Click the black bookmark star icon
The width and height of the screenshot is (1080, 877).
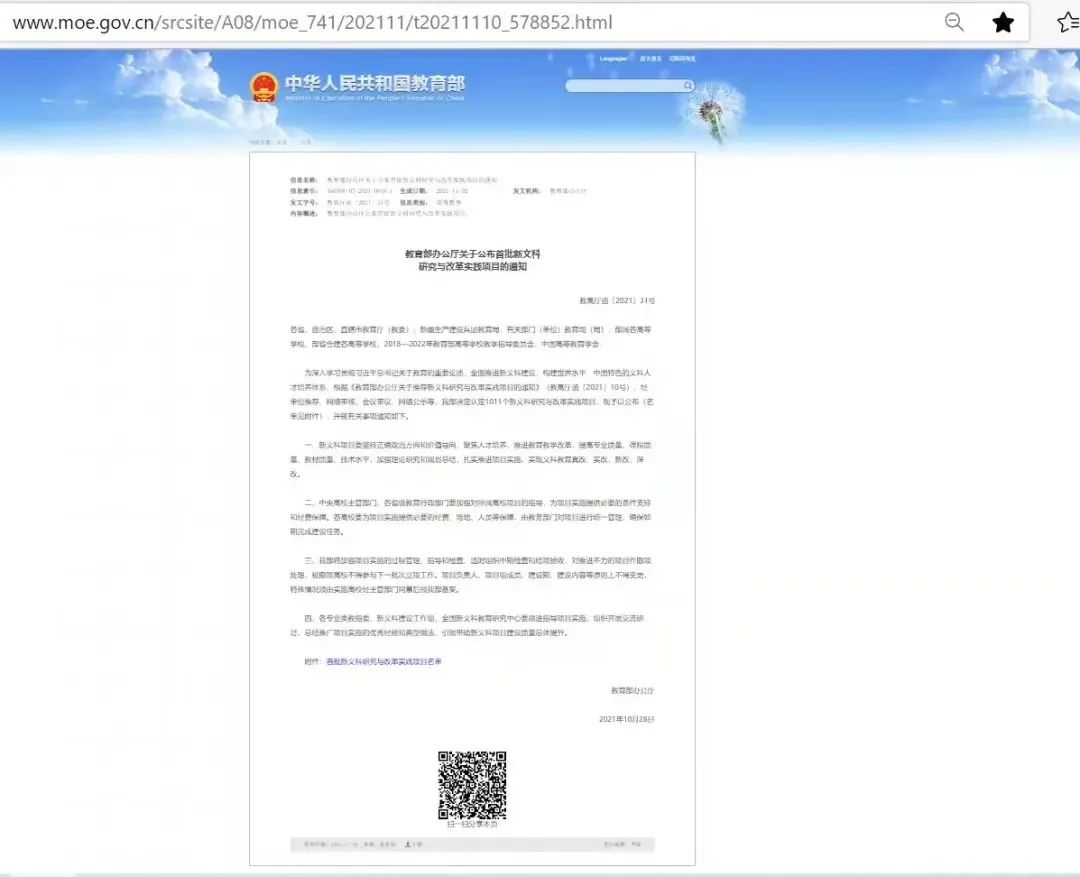click(1002, 22)
